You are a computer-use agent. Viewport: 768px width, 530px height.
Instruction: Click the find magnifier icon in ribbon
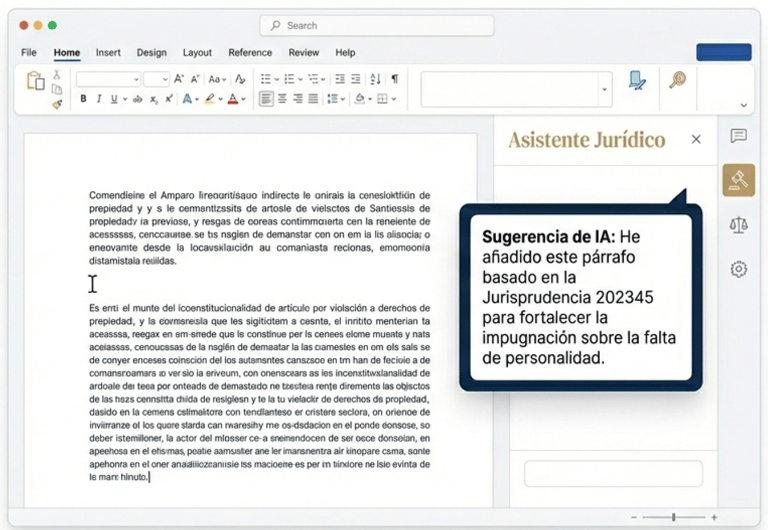pos(678,80)
